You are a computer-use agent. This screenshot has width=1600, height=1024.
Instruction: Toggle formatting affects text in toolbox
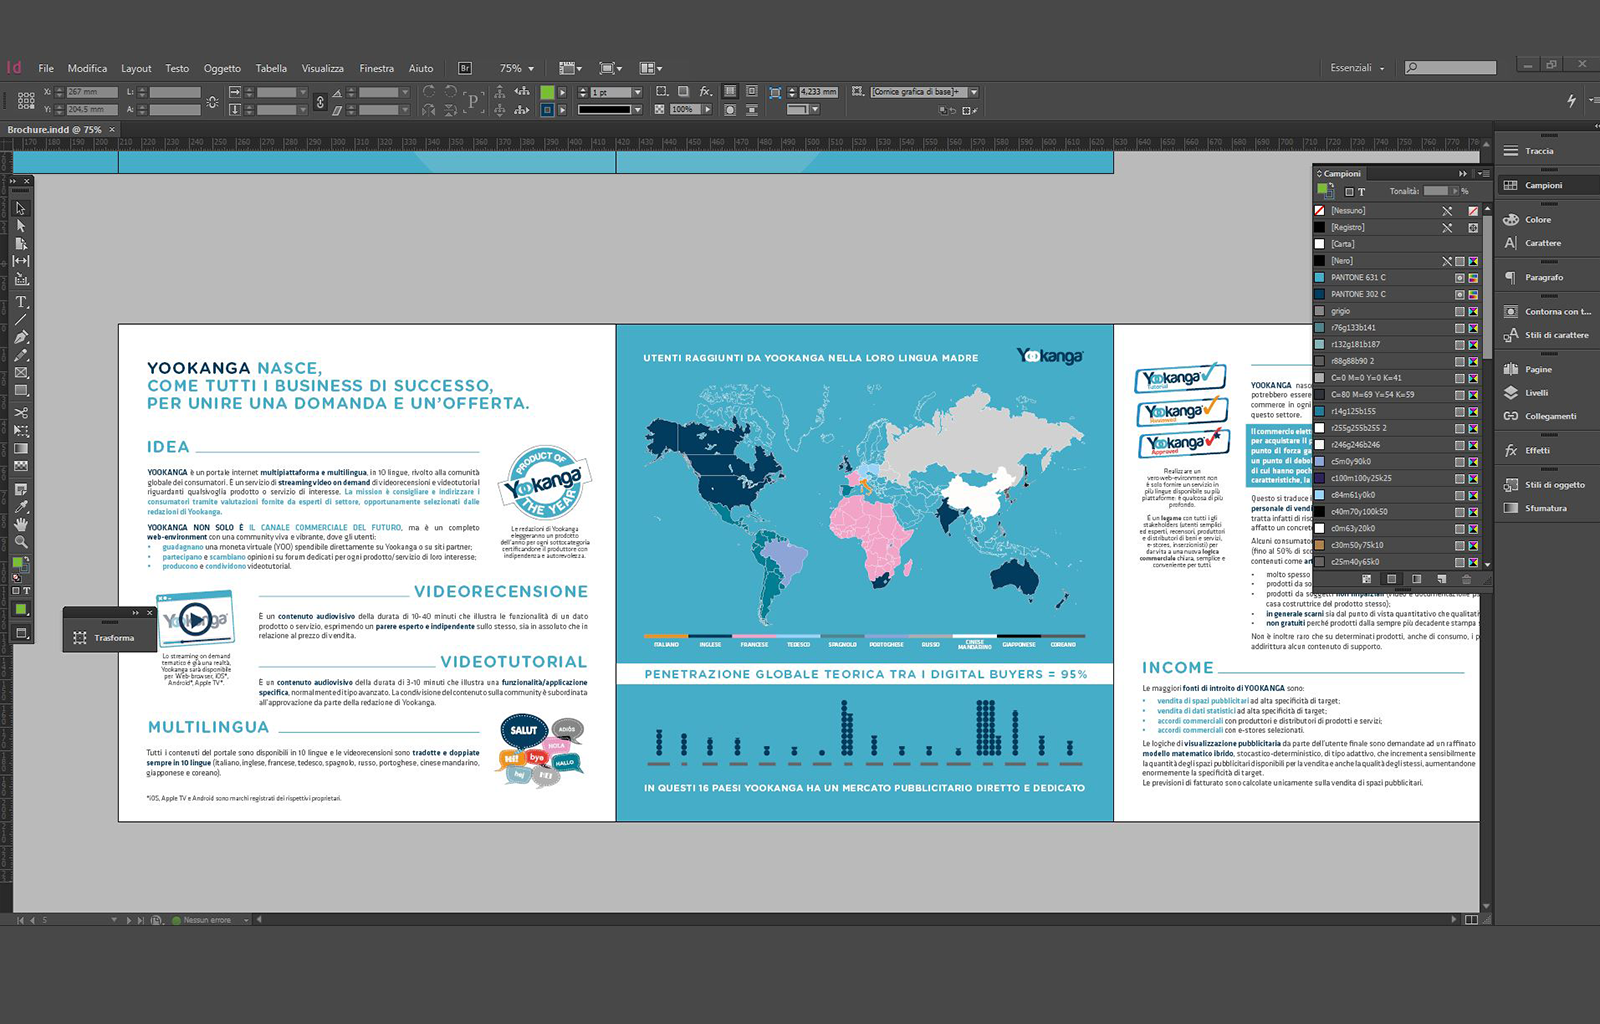(x=27, y=591)
